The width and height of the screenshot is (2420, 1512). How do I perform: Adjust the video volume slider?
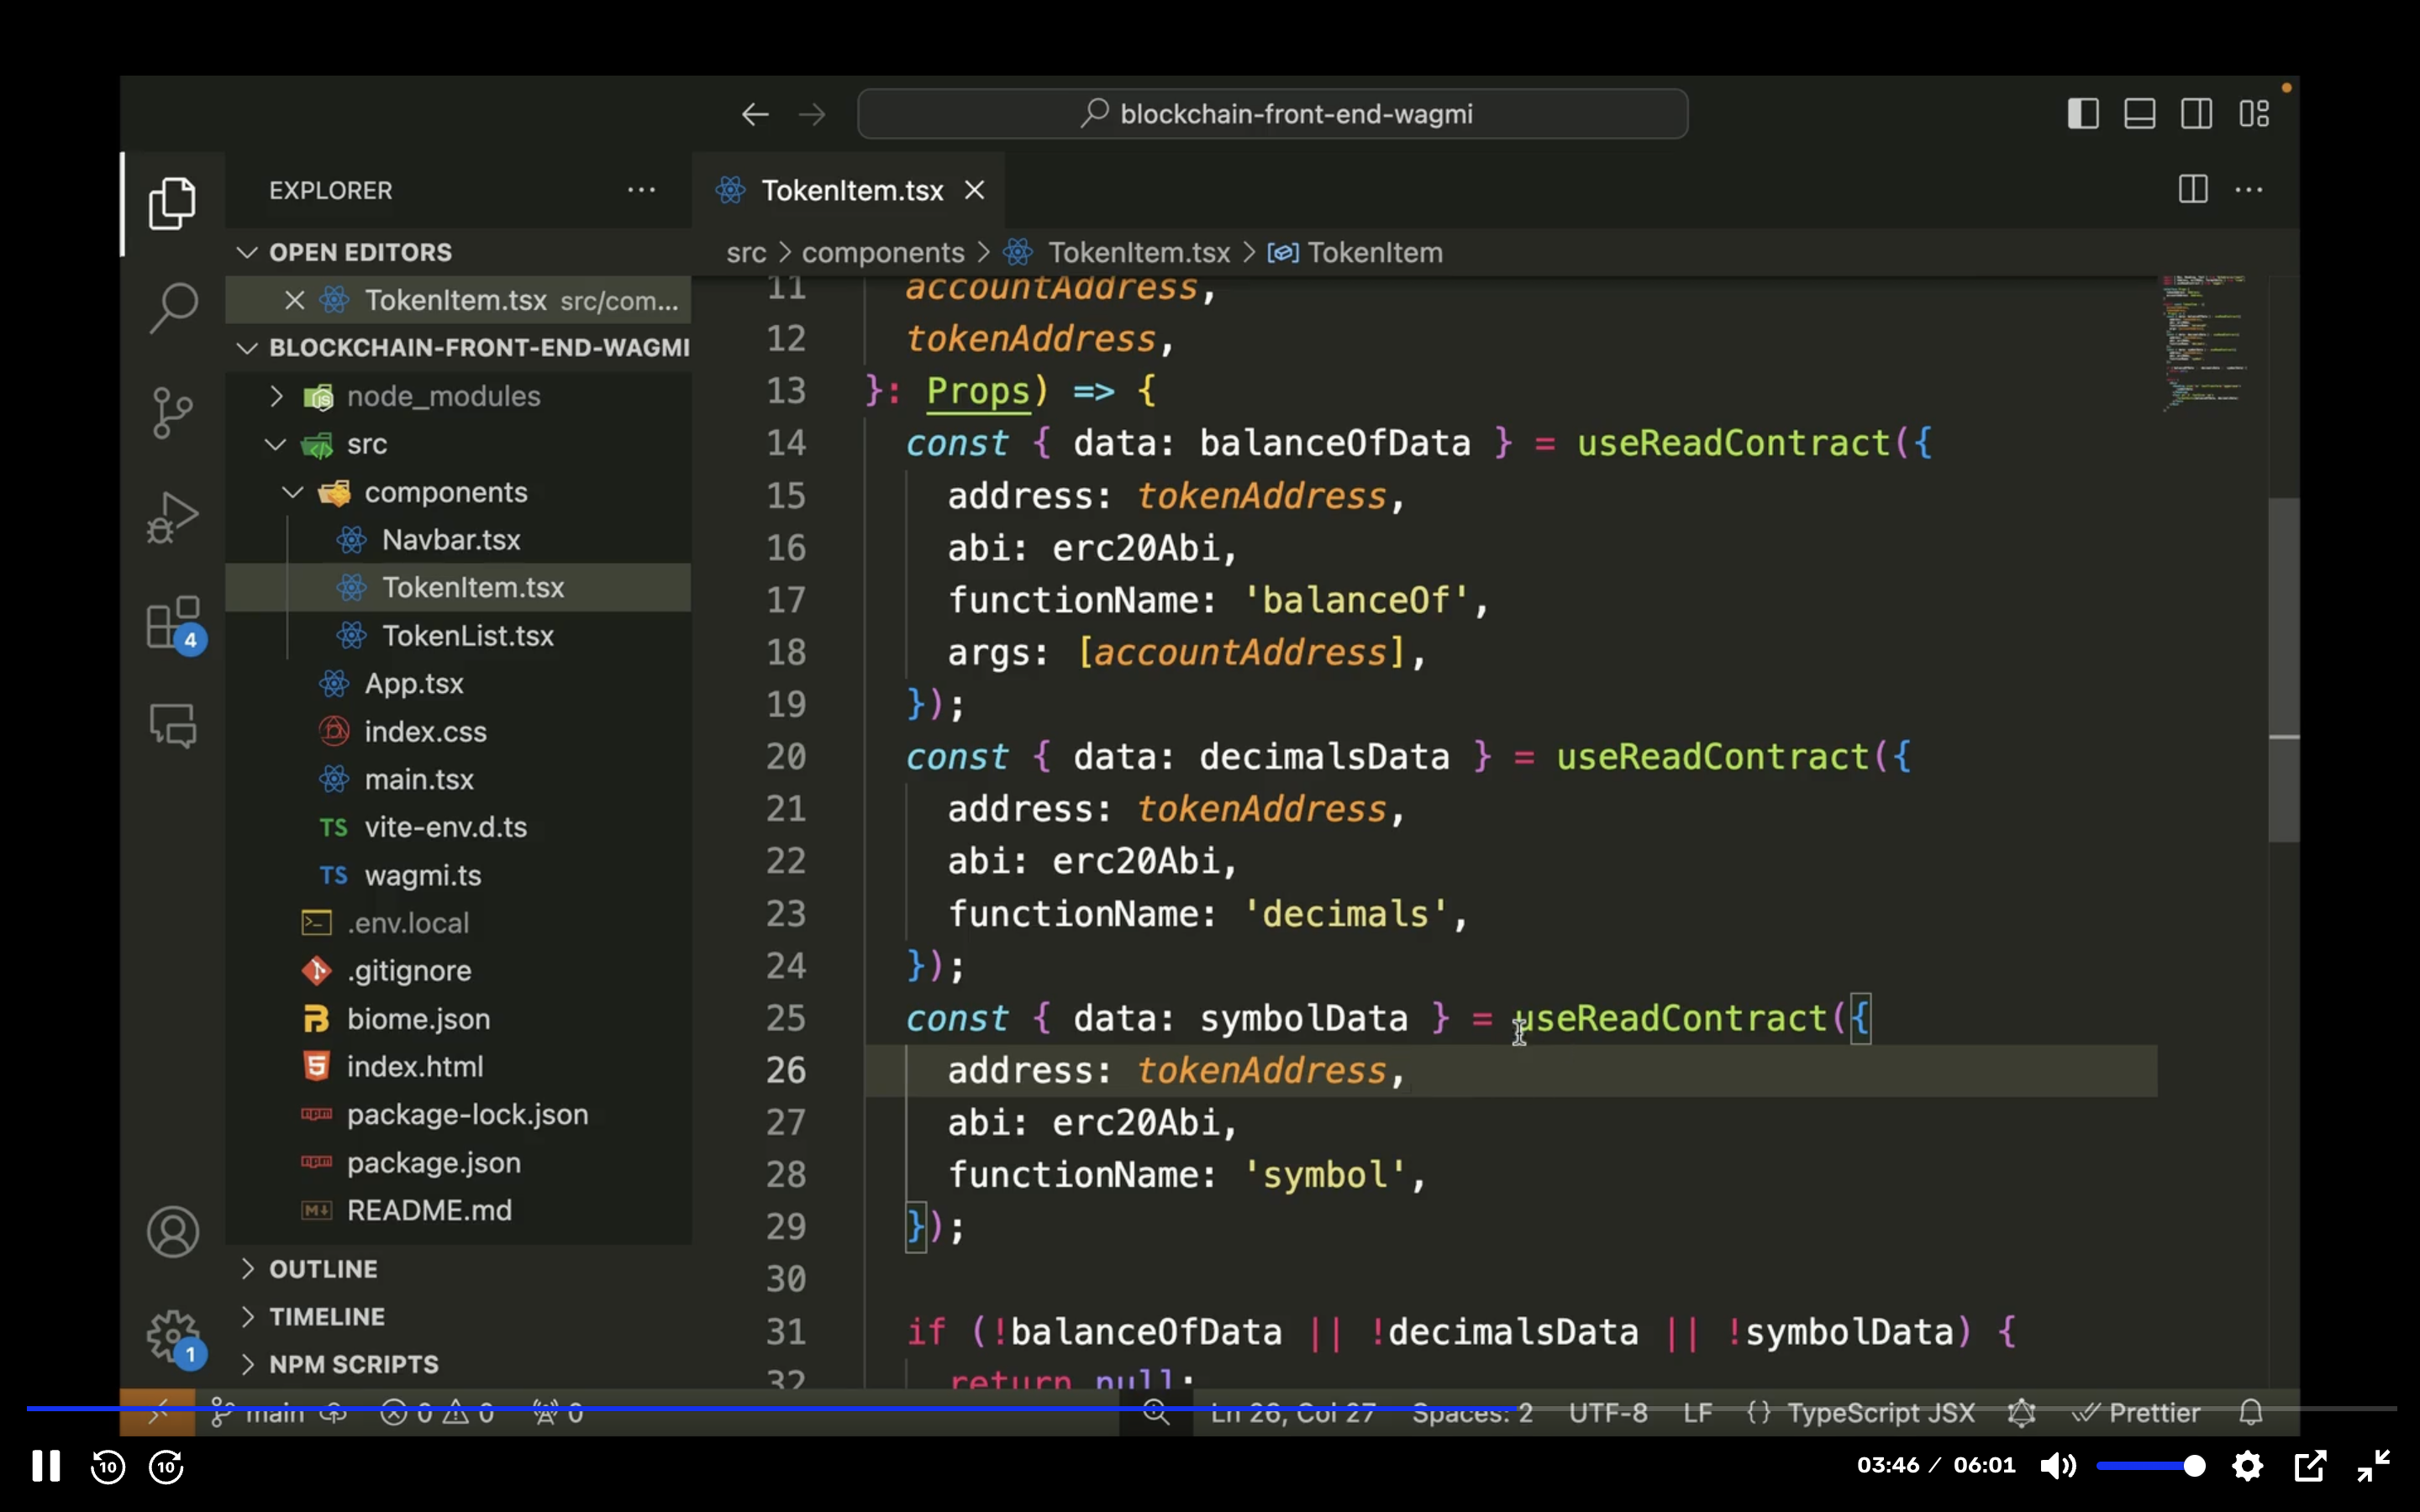point(2150,1466)
